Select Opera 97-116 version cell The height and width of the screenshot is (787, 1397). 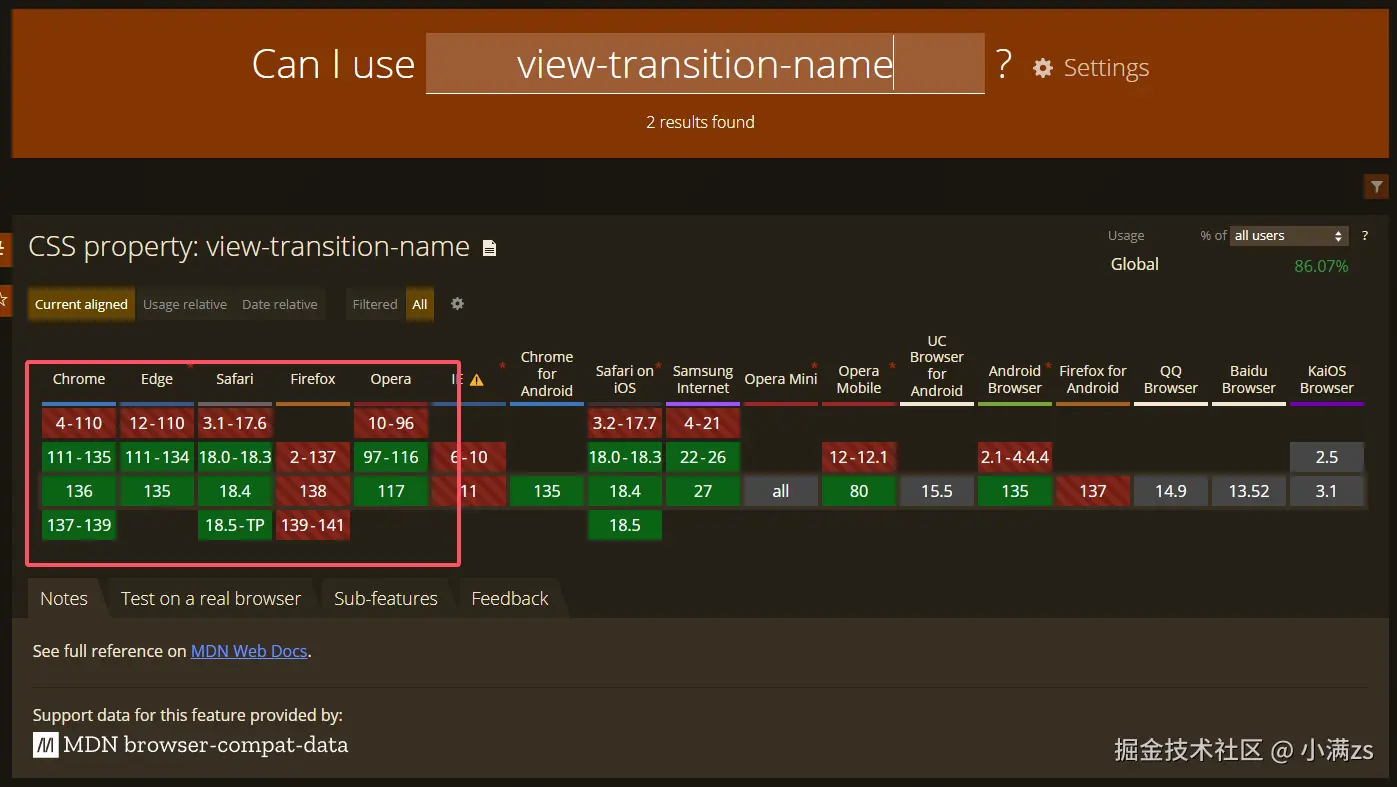coord(391,457)
